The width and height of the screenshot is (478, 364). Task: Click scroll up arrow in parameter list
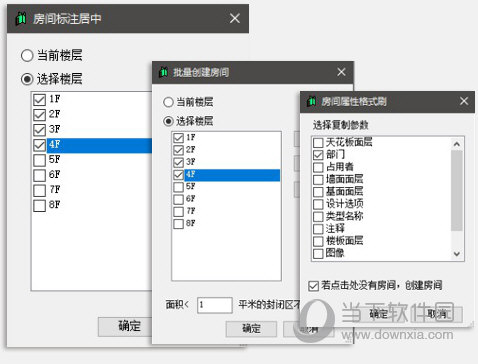(457, 144)
